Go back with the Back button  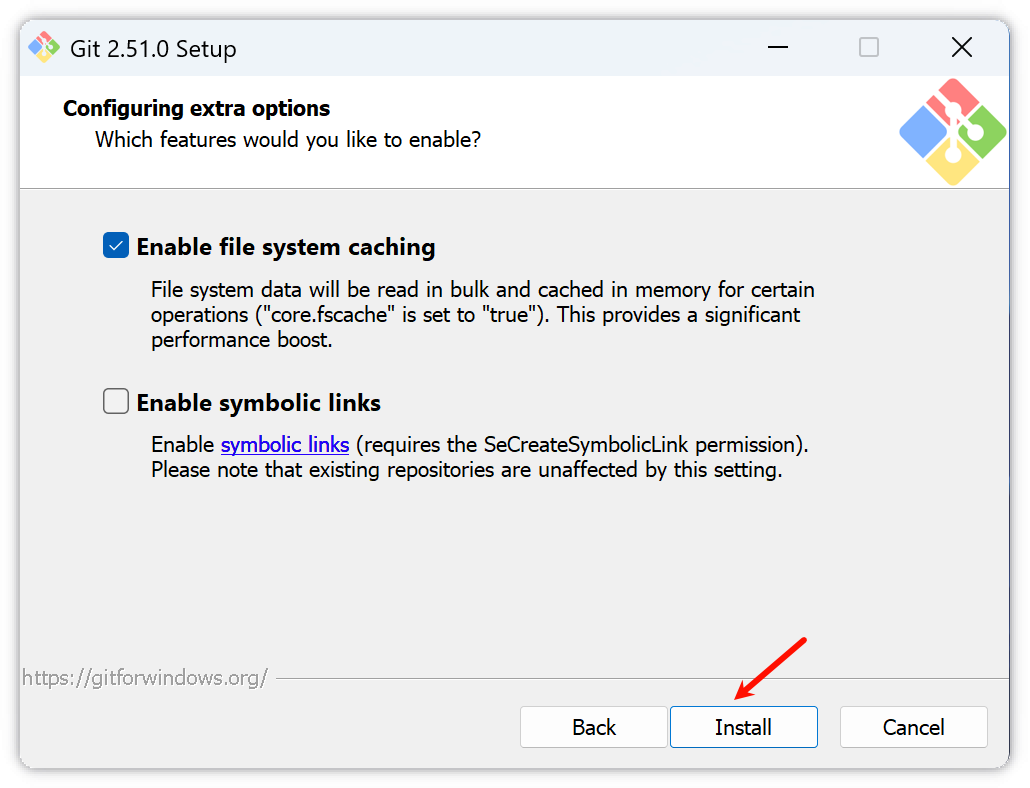point(593,727)
